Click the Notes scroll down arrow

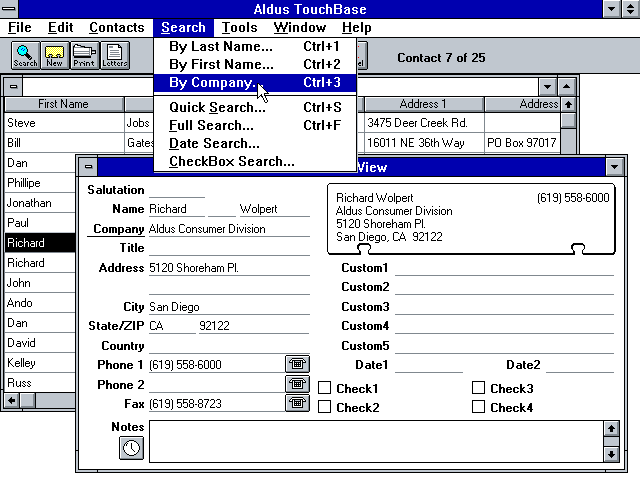pos(611,454)
